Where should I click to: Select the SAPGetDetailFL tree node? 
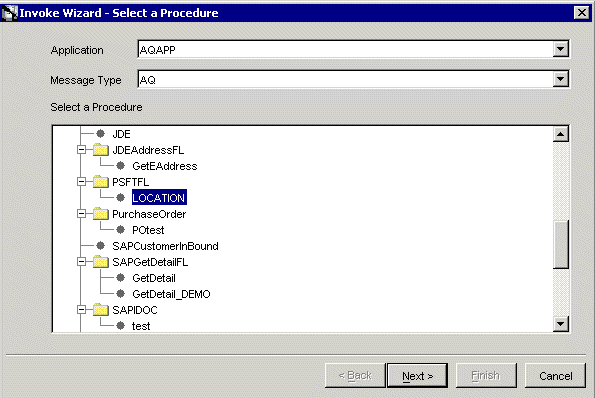click(x=150, y=262)
